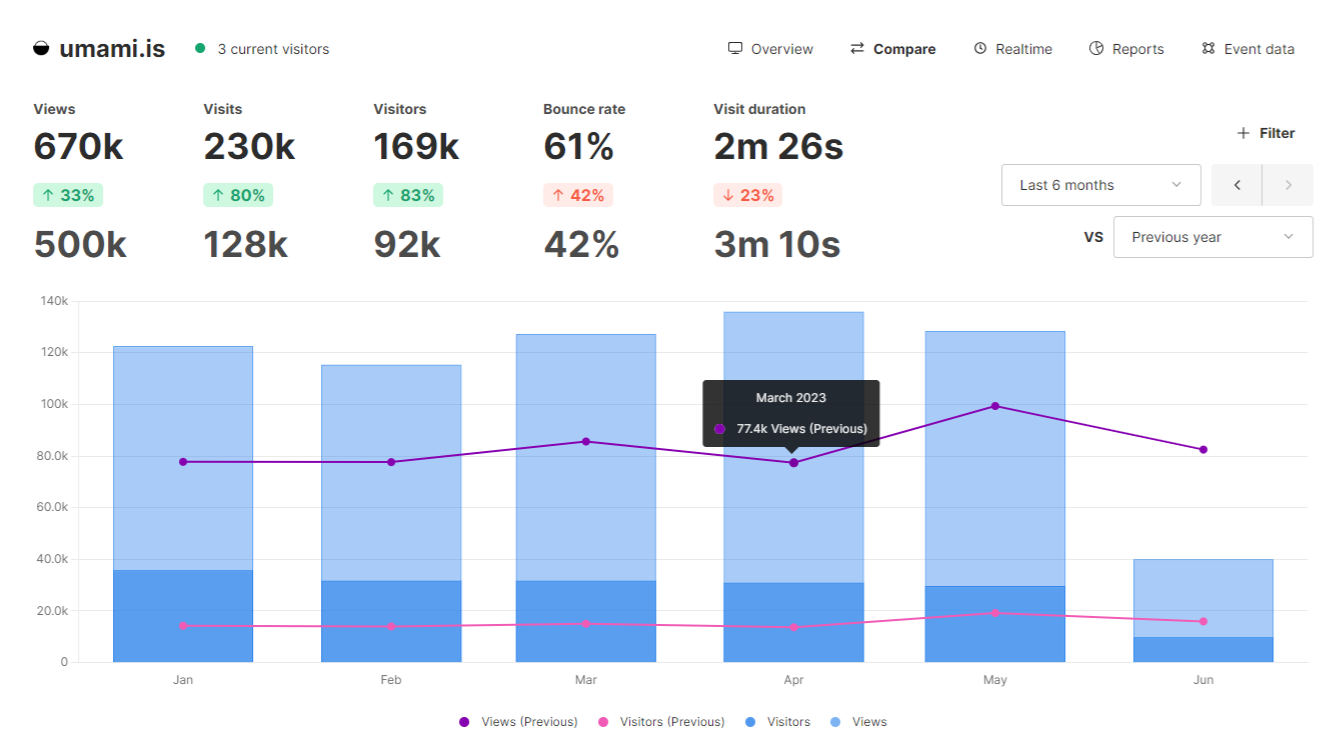The image size is (1342, 748).
Task: Click the plus icon next to Filter
Action: 1243,133
